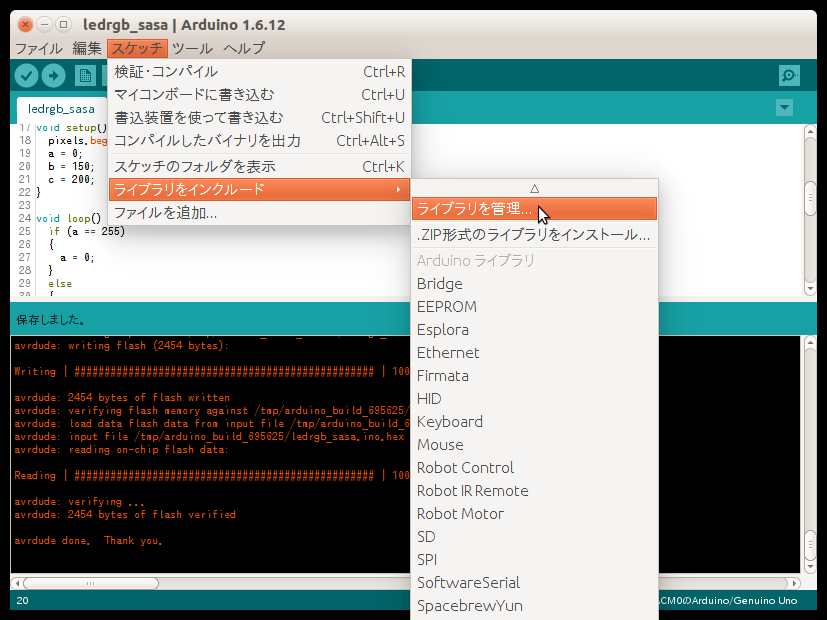Include the Firmata library
Image resolution: width=827 pixels, height=620 pixels.
click(x=534, y=376)
